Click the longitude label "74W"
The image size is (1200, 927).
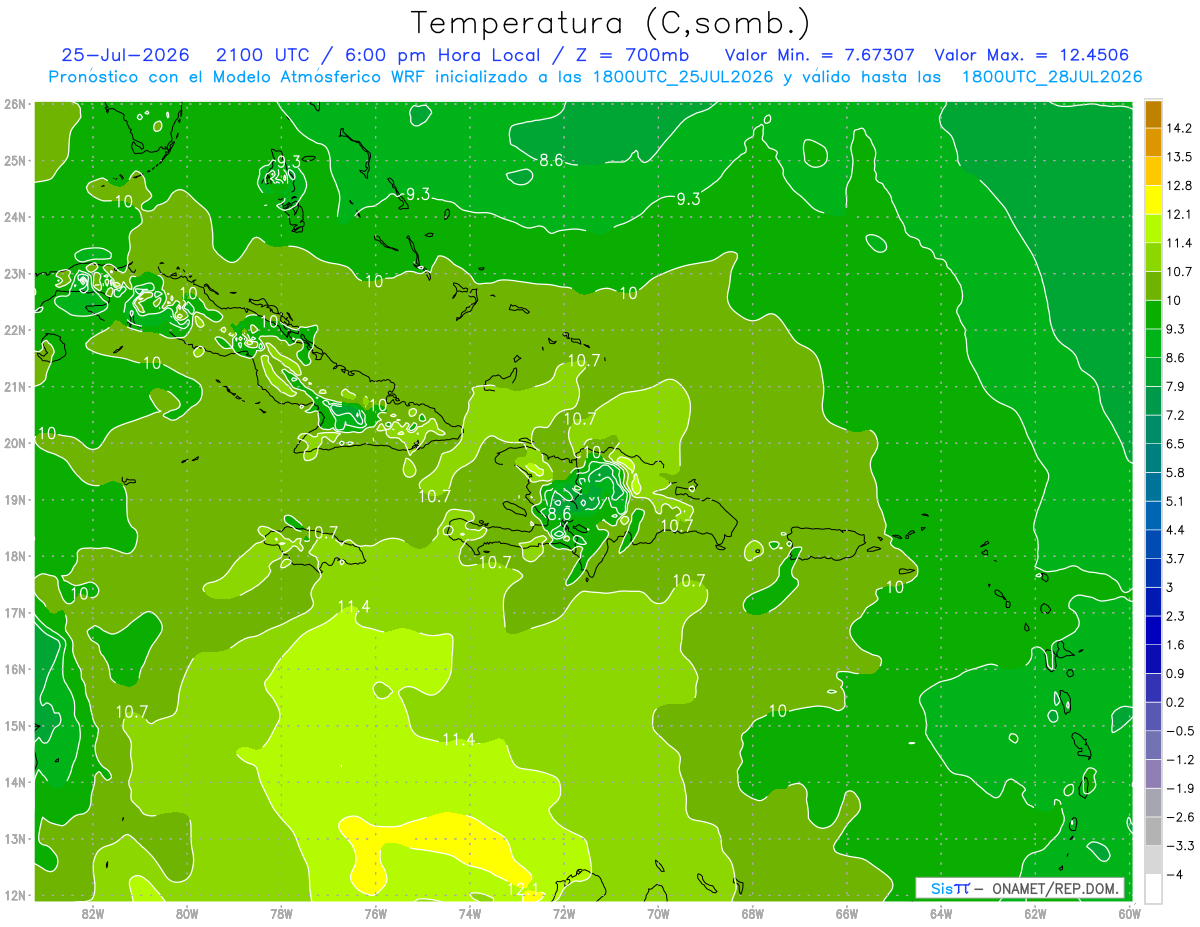click(x=470, y=913)
